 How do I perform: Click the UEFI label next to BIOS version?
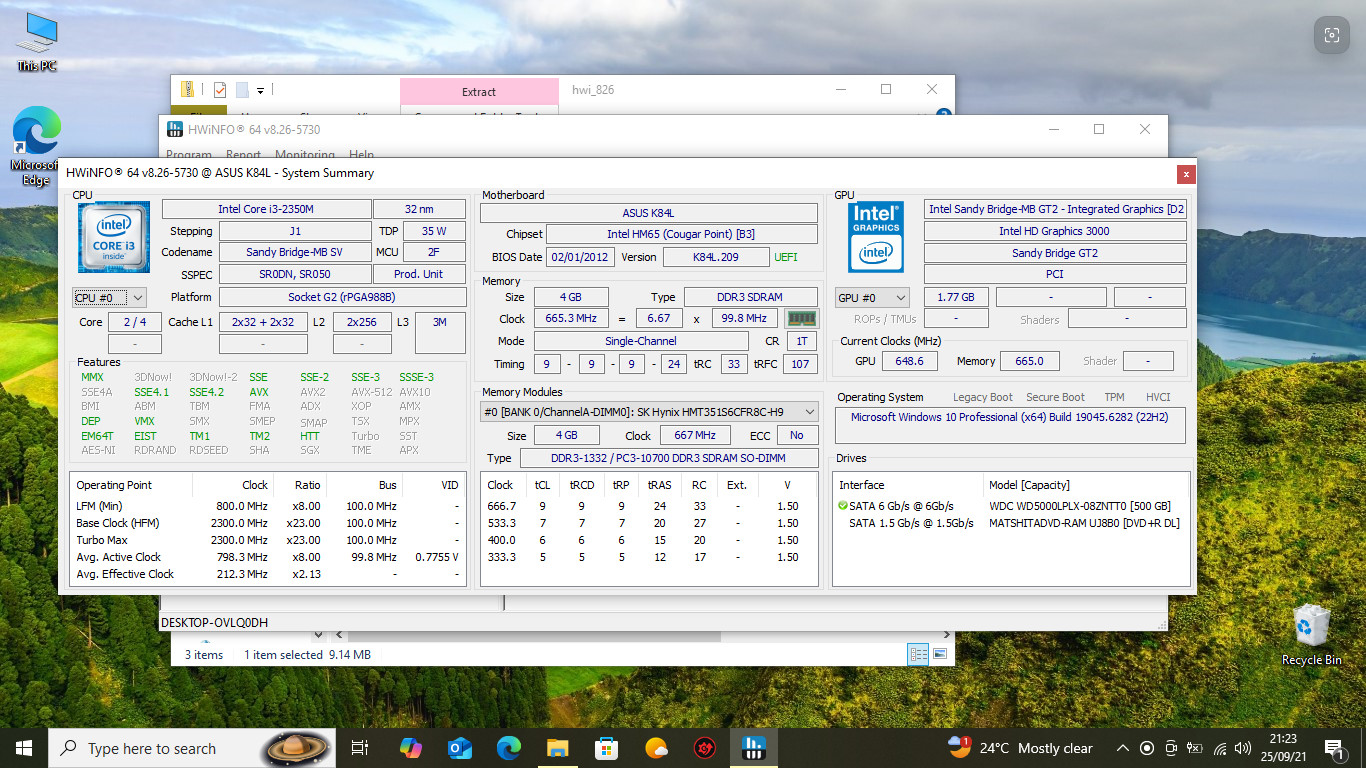pyautogui.click(x=786, y=257)
